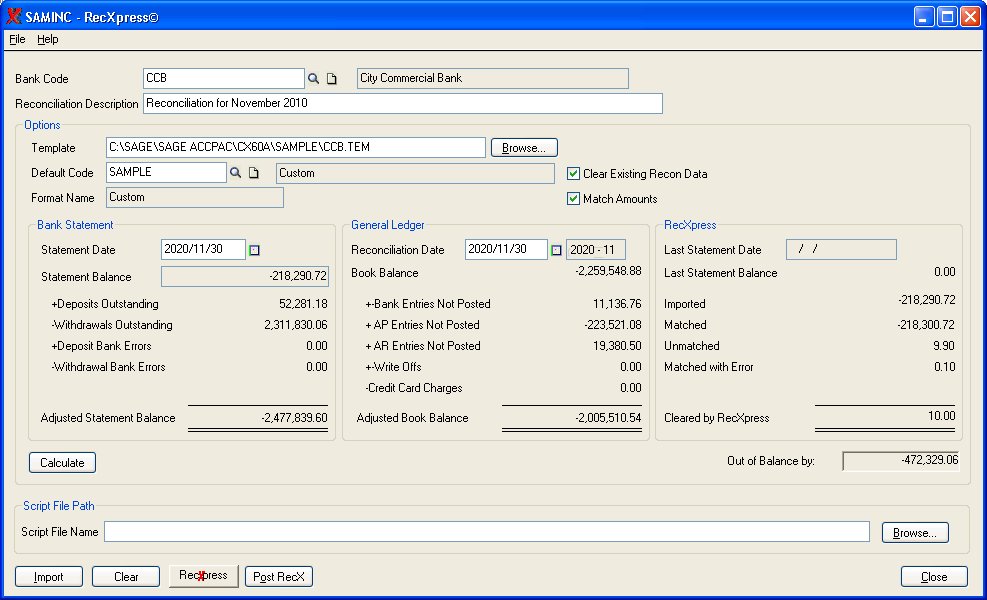Image resolution: width=987 pixels, height=600 pixels.
Task: Click the AR Entries Not Posted value 19,380.50
Action: click(617, 346)
